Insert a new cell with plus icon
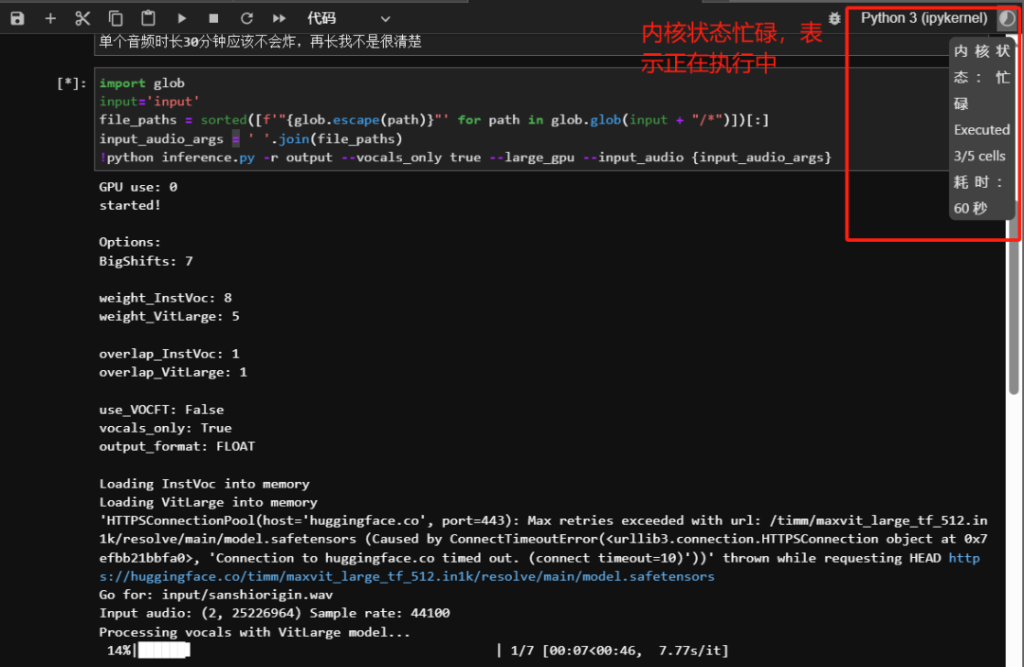 (x=50, y=18)
